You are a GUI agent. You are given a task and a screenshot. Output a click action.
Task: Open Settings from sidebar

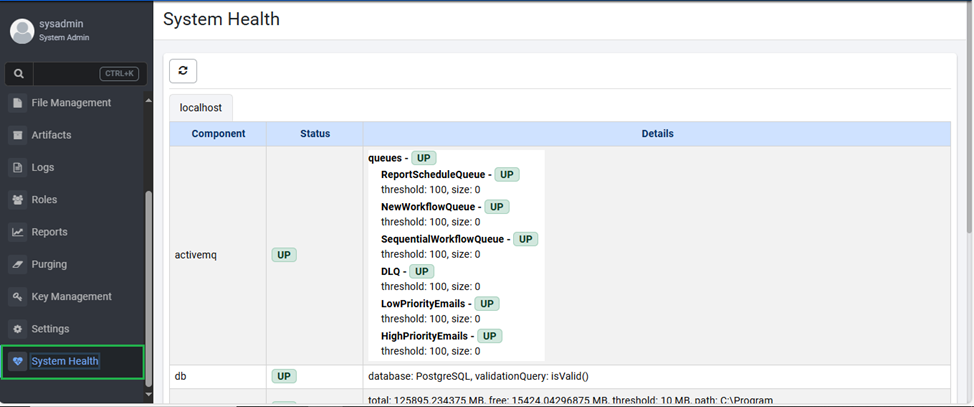click(50, 329)
